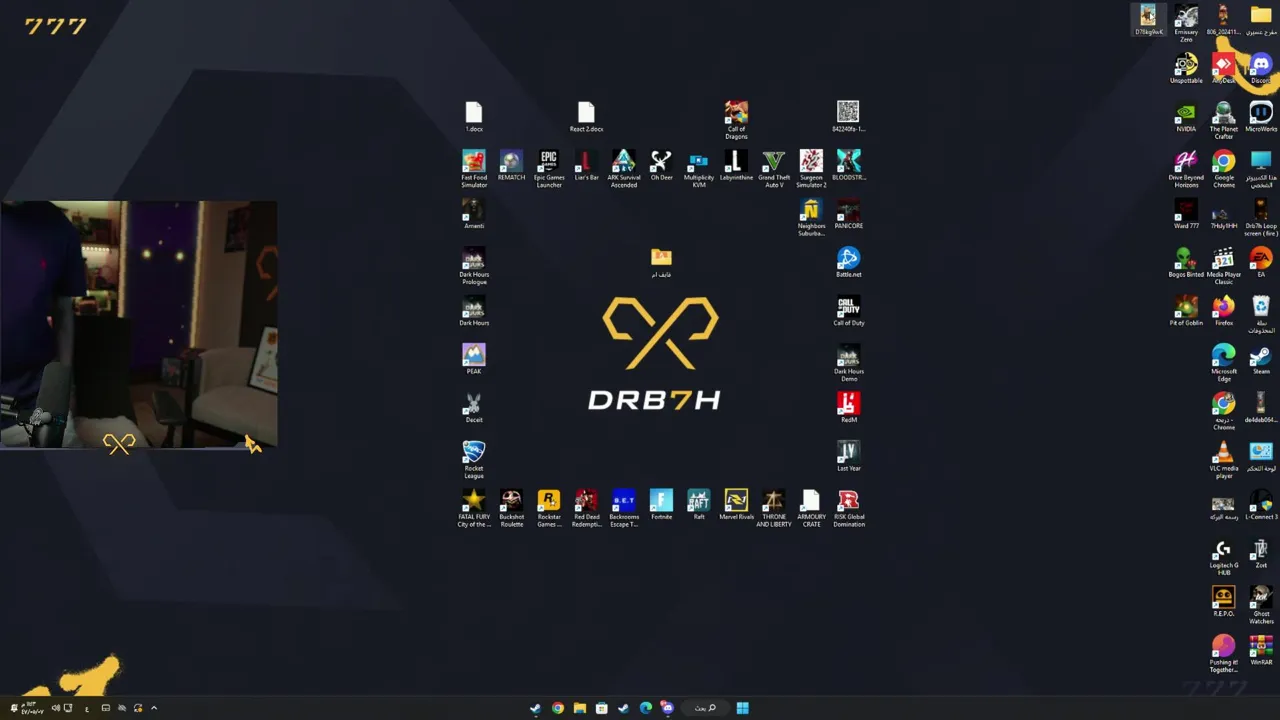Image resolution: width=1280 pixels, height=720 pixels.
Task: Select the MicroWorks icon
Action: point(1261,118)
